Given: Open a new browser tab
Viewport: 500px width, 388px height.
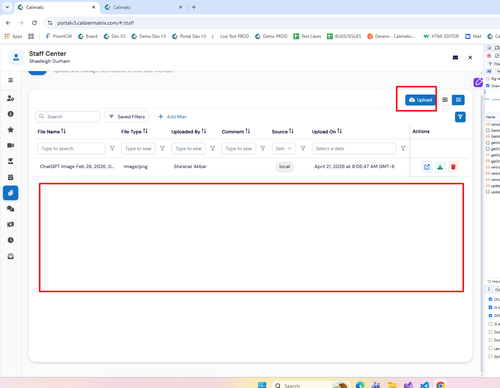Looking at the screenshot, I should (194, 7).
